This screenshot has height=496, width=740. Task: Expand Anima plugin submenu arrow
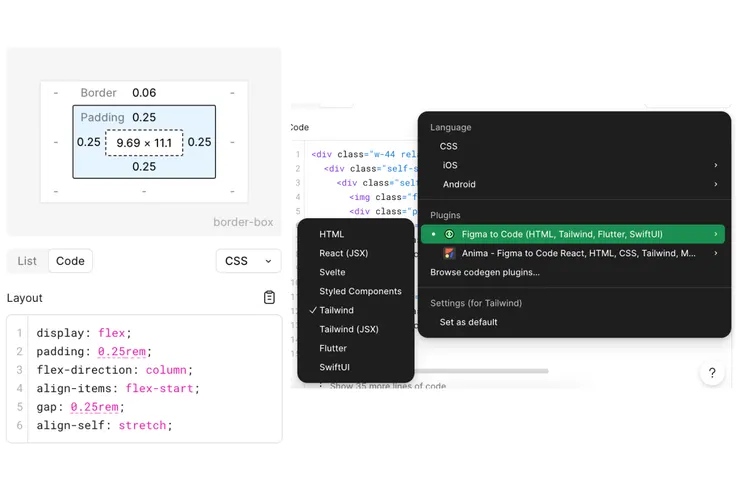pos(715,253)
